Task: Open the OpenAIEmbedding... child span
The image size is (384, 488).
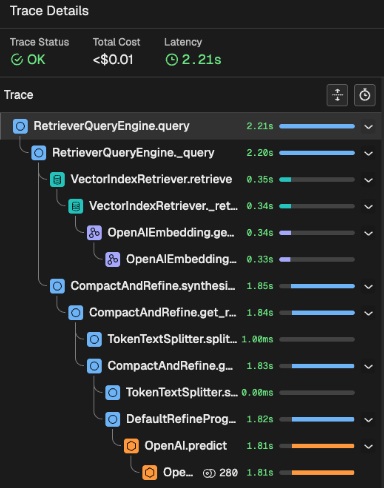Action: tap(191, 259)
